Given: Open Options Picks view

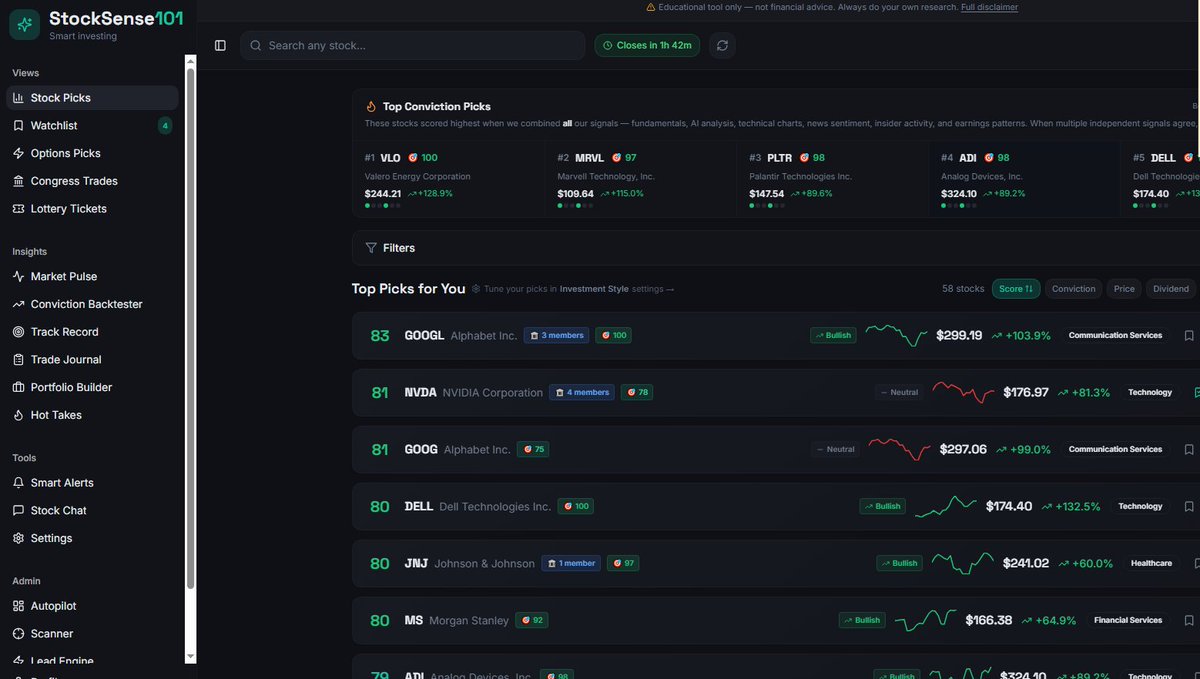Looking at the screenshot, I should (92, 153).
